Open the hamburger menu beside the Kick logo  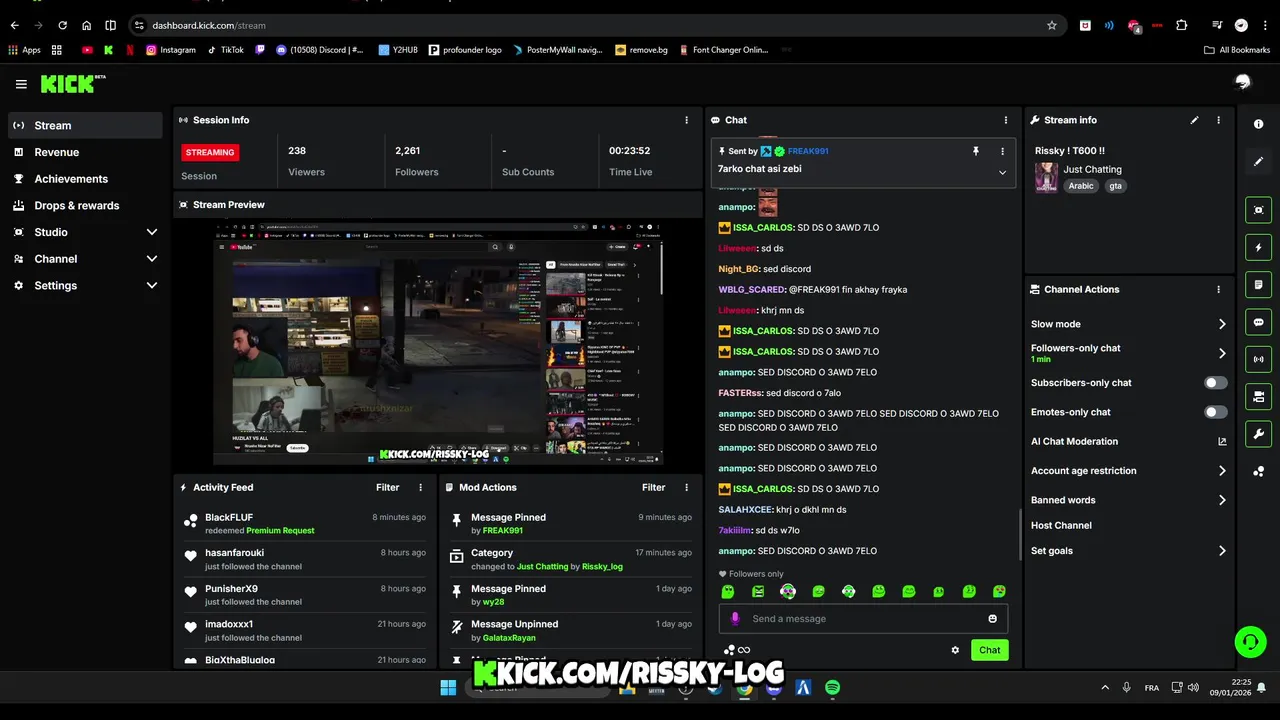(21, 85)
